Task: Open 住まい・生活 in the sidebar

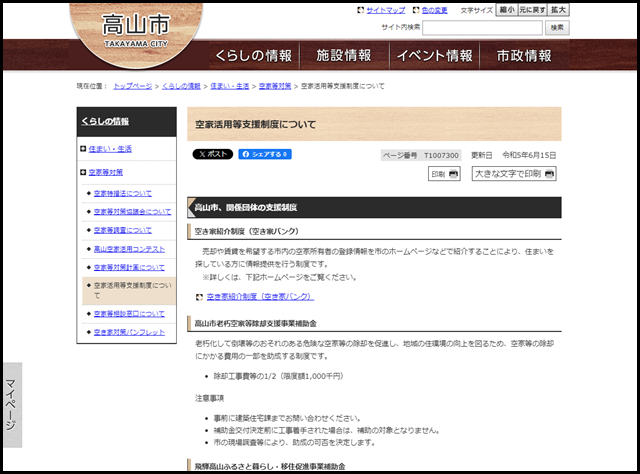Action: [110, 149]
